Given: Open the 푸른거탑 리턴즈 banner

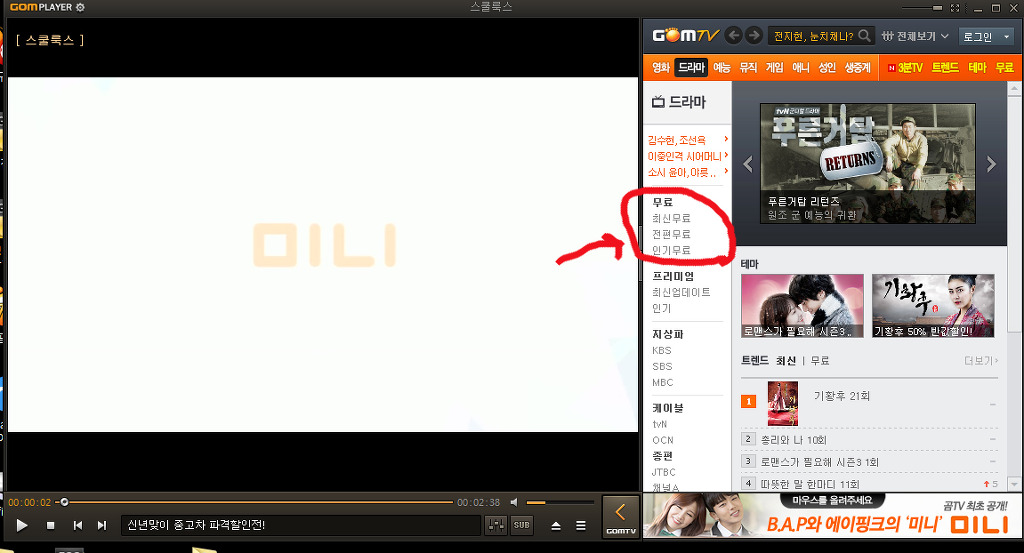Looking at the screenshot, I should 868,163.
